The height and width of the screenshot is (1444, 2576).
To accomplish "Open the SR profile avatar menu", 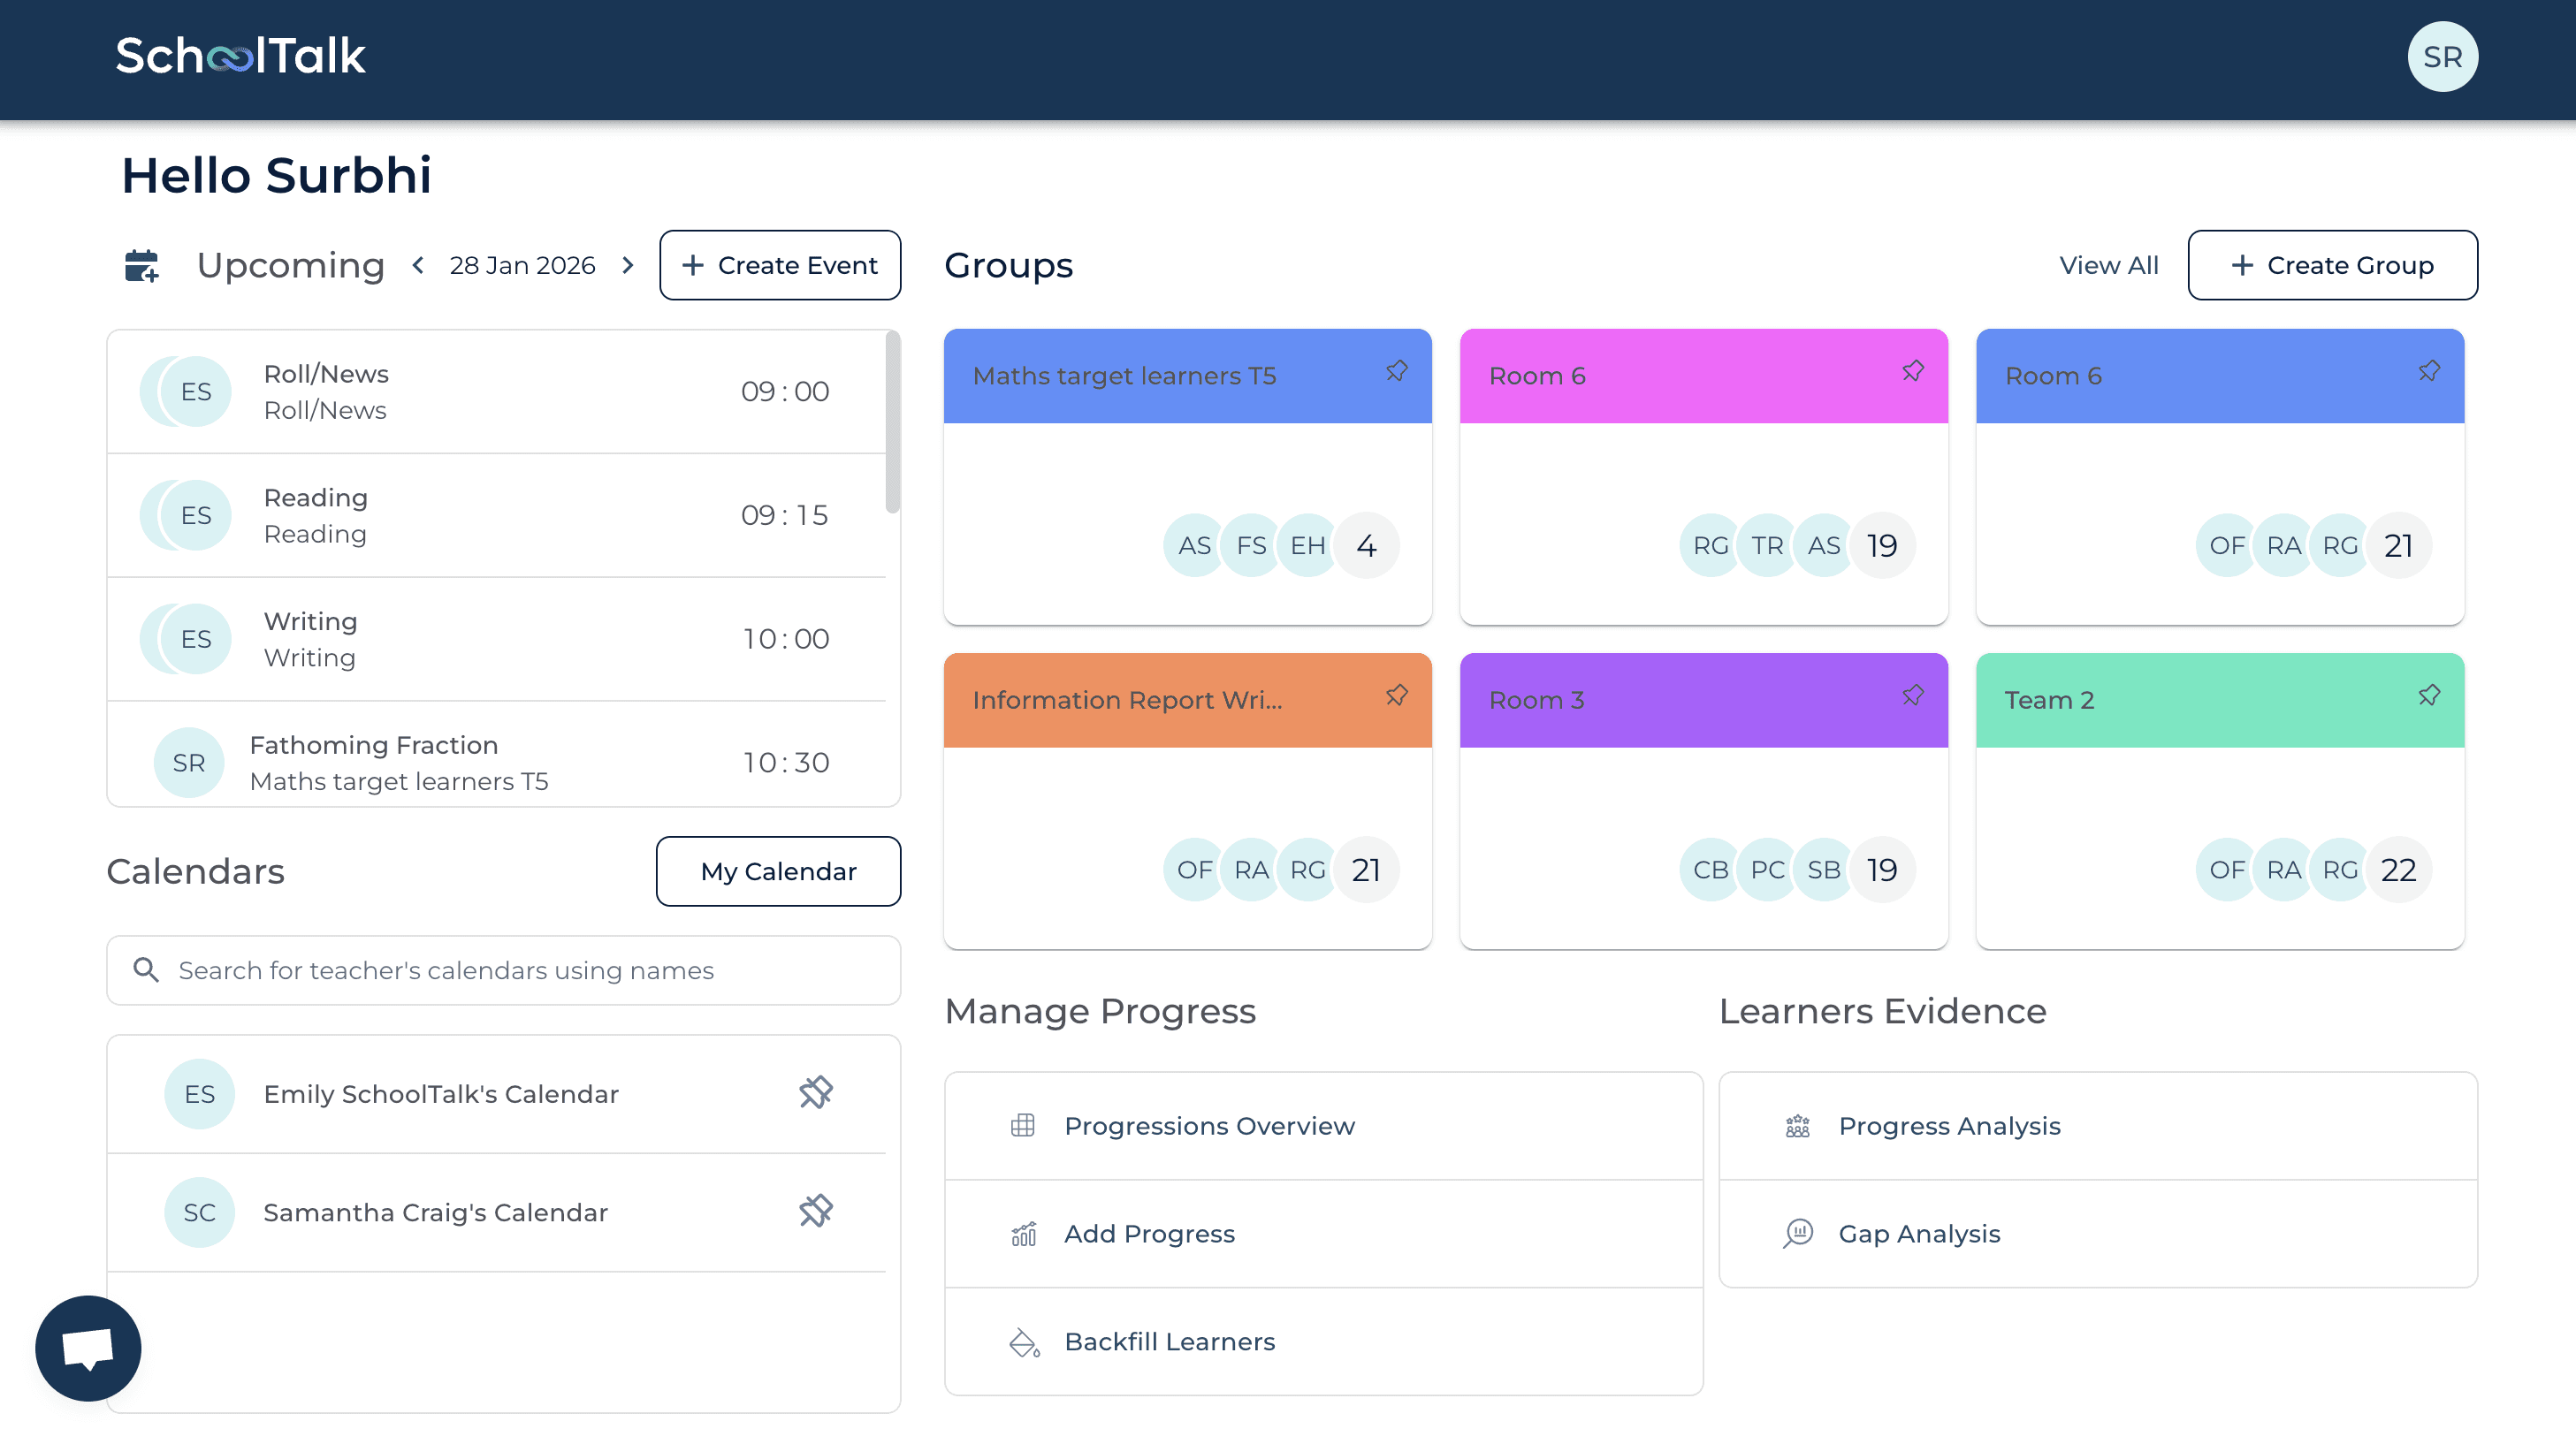I will pyautogui.click(x=2441, y=57).
